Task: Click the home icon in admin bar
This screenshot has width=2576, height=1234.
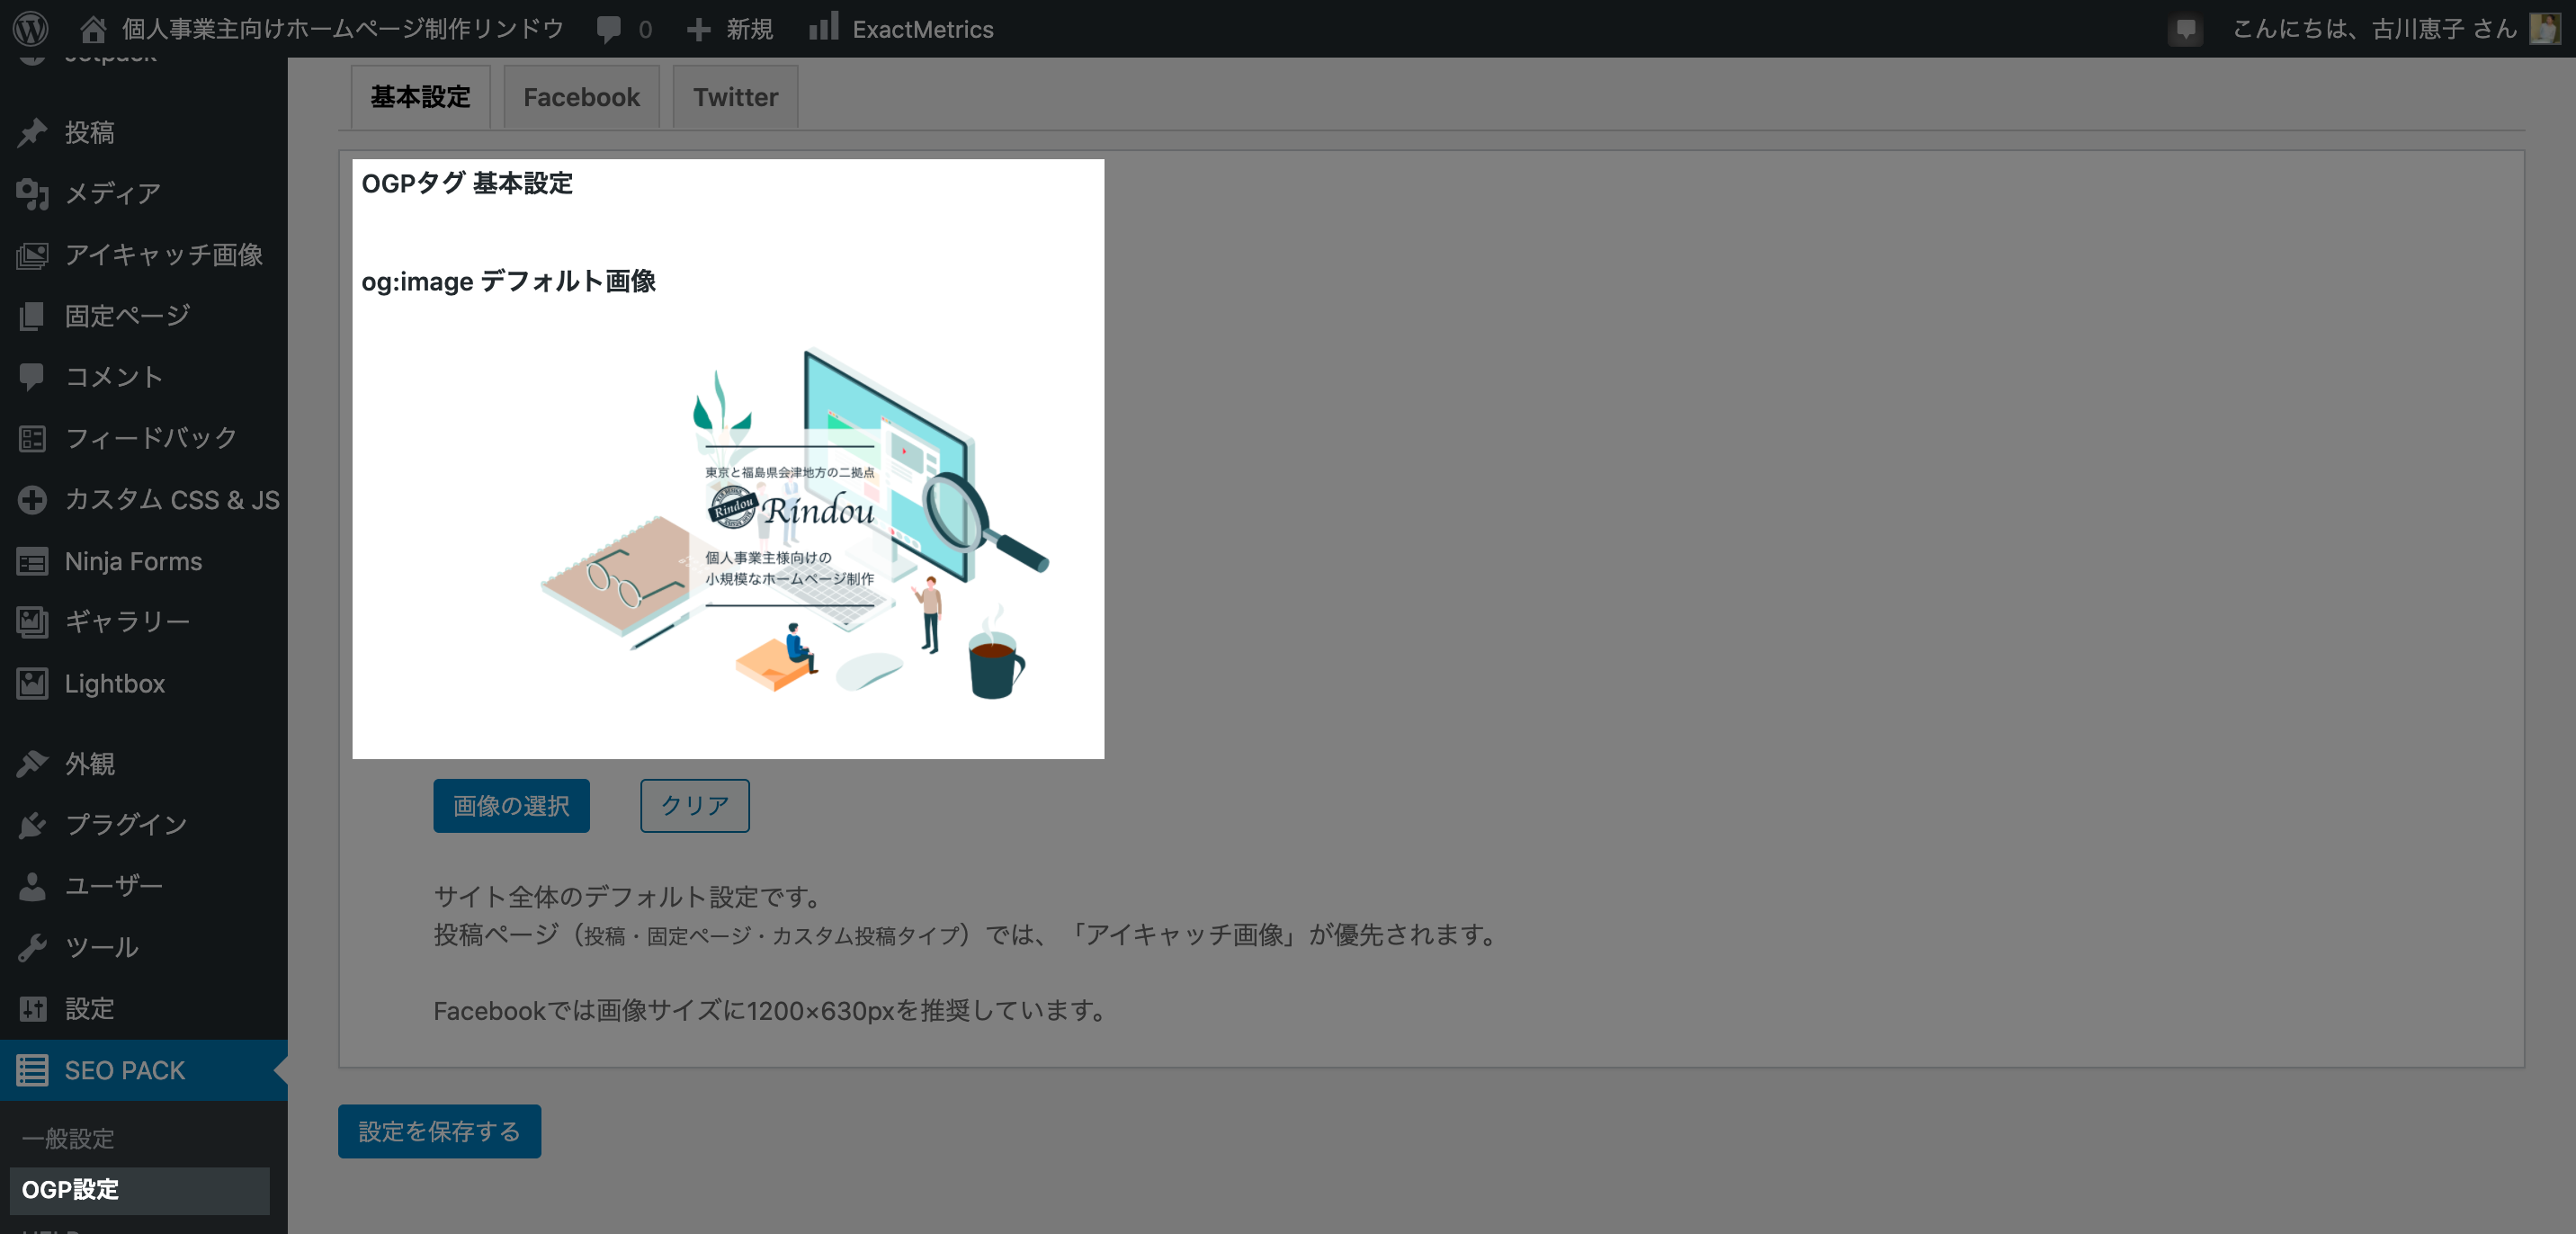Action: pyautogui.click(x=93, y=29)
